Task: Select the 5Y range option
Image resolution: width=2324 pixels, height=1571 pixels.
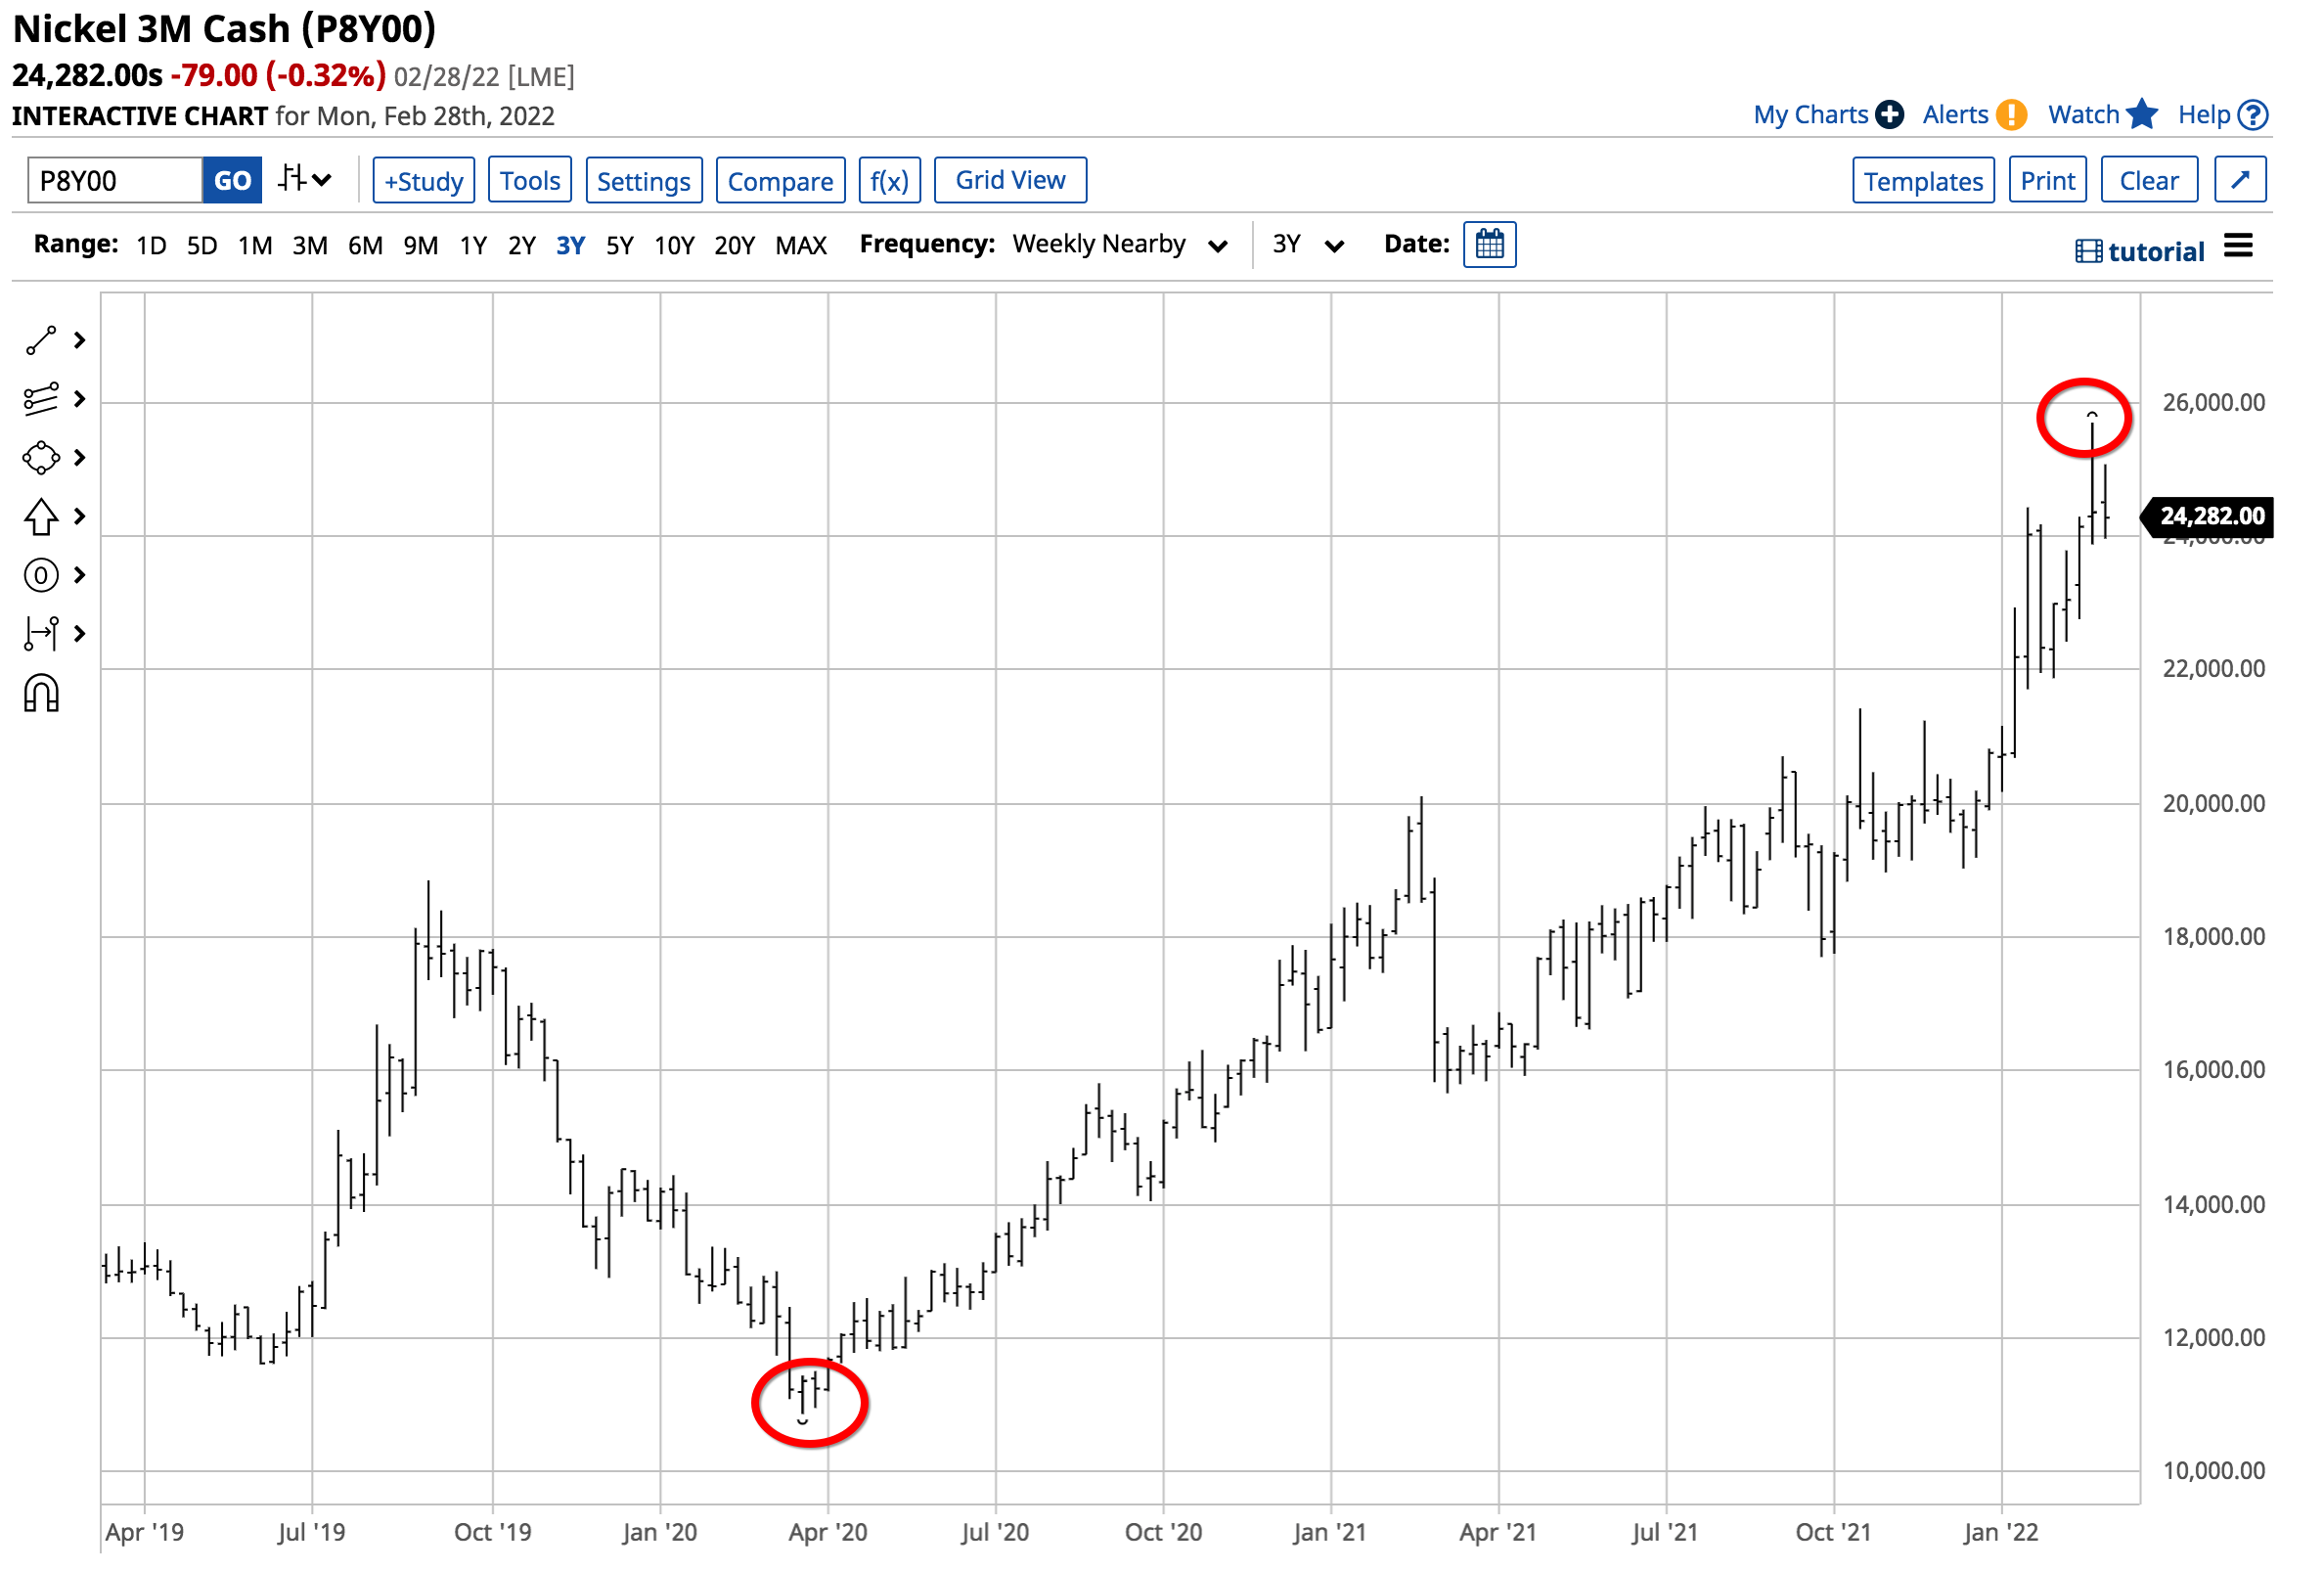Action: 621,246
